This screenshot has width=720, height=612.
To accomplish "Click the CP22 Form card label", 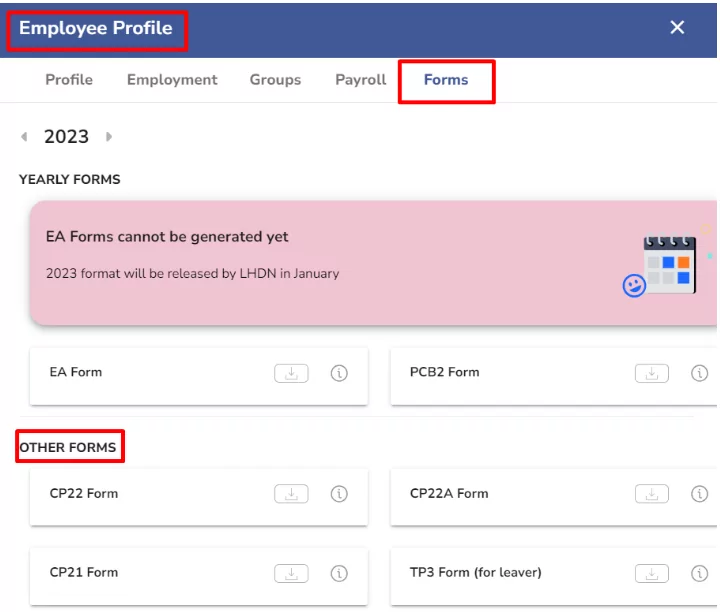I will click(x=84, y=494).
